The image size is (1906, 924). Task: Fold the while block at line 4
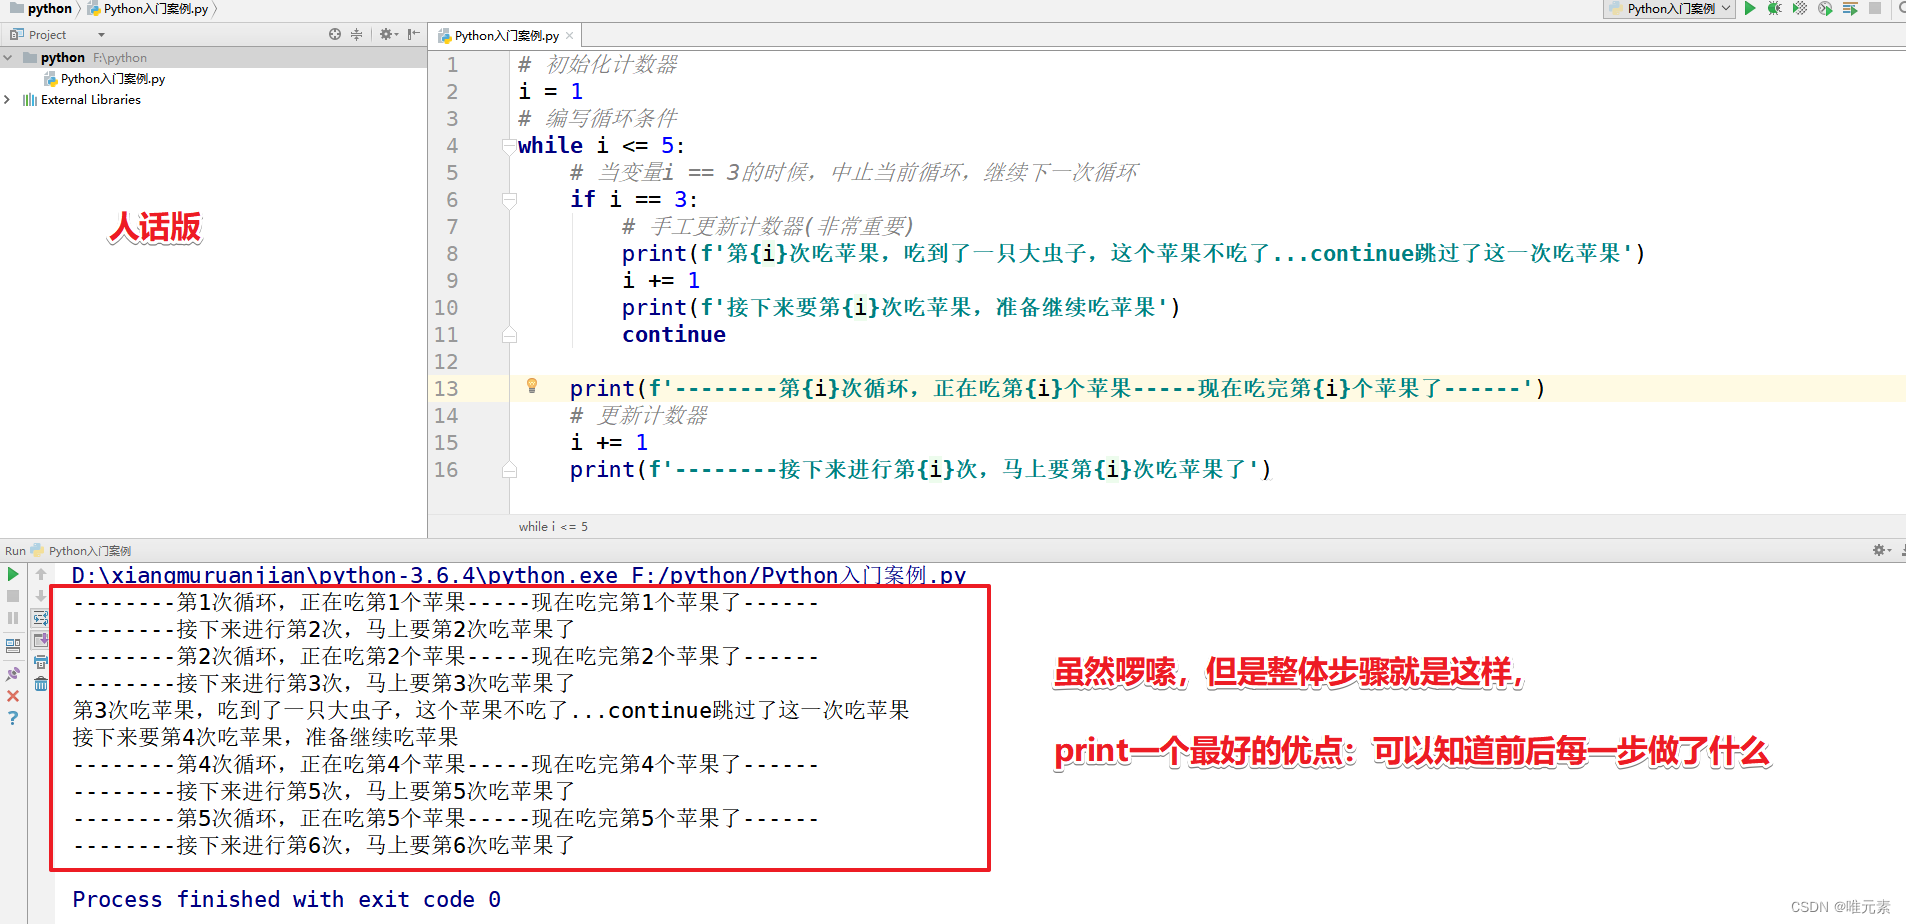click(x=509, y=146)
